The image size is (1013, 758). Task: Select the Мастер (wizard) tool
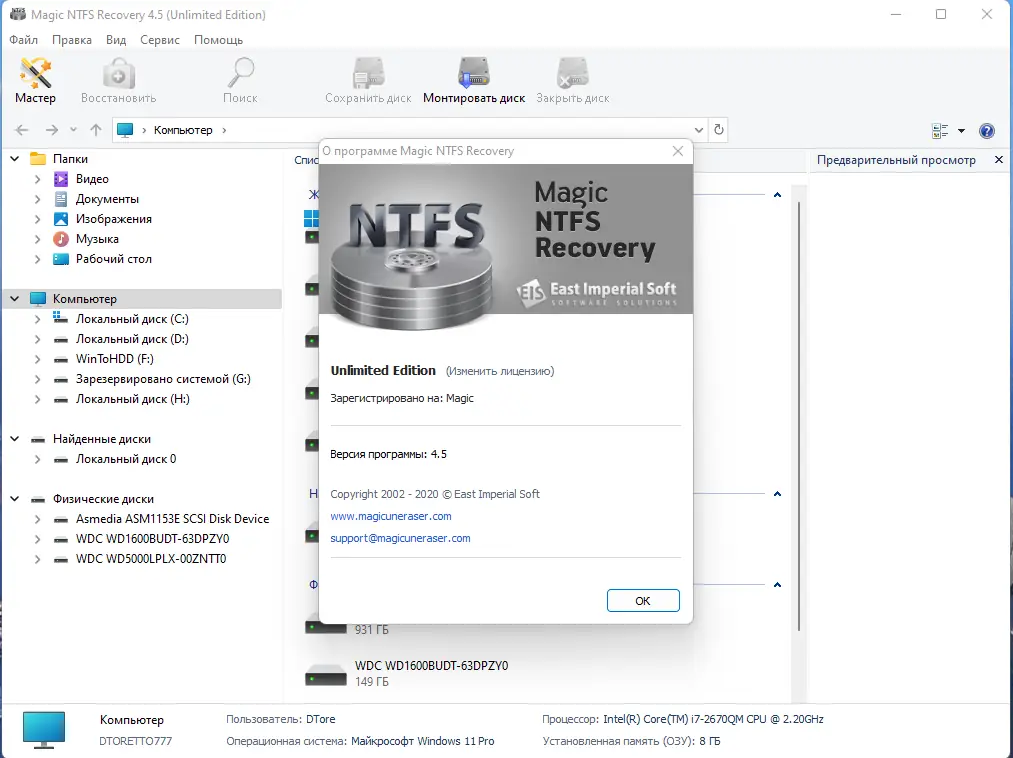coord(35,80)
